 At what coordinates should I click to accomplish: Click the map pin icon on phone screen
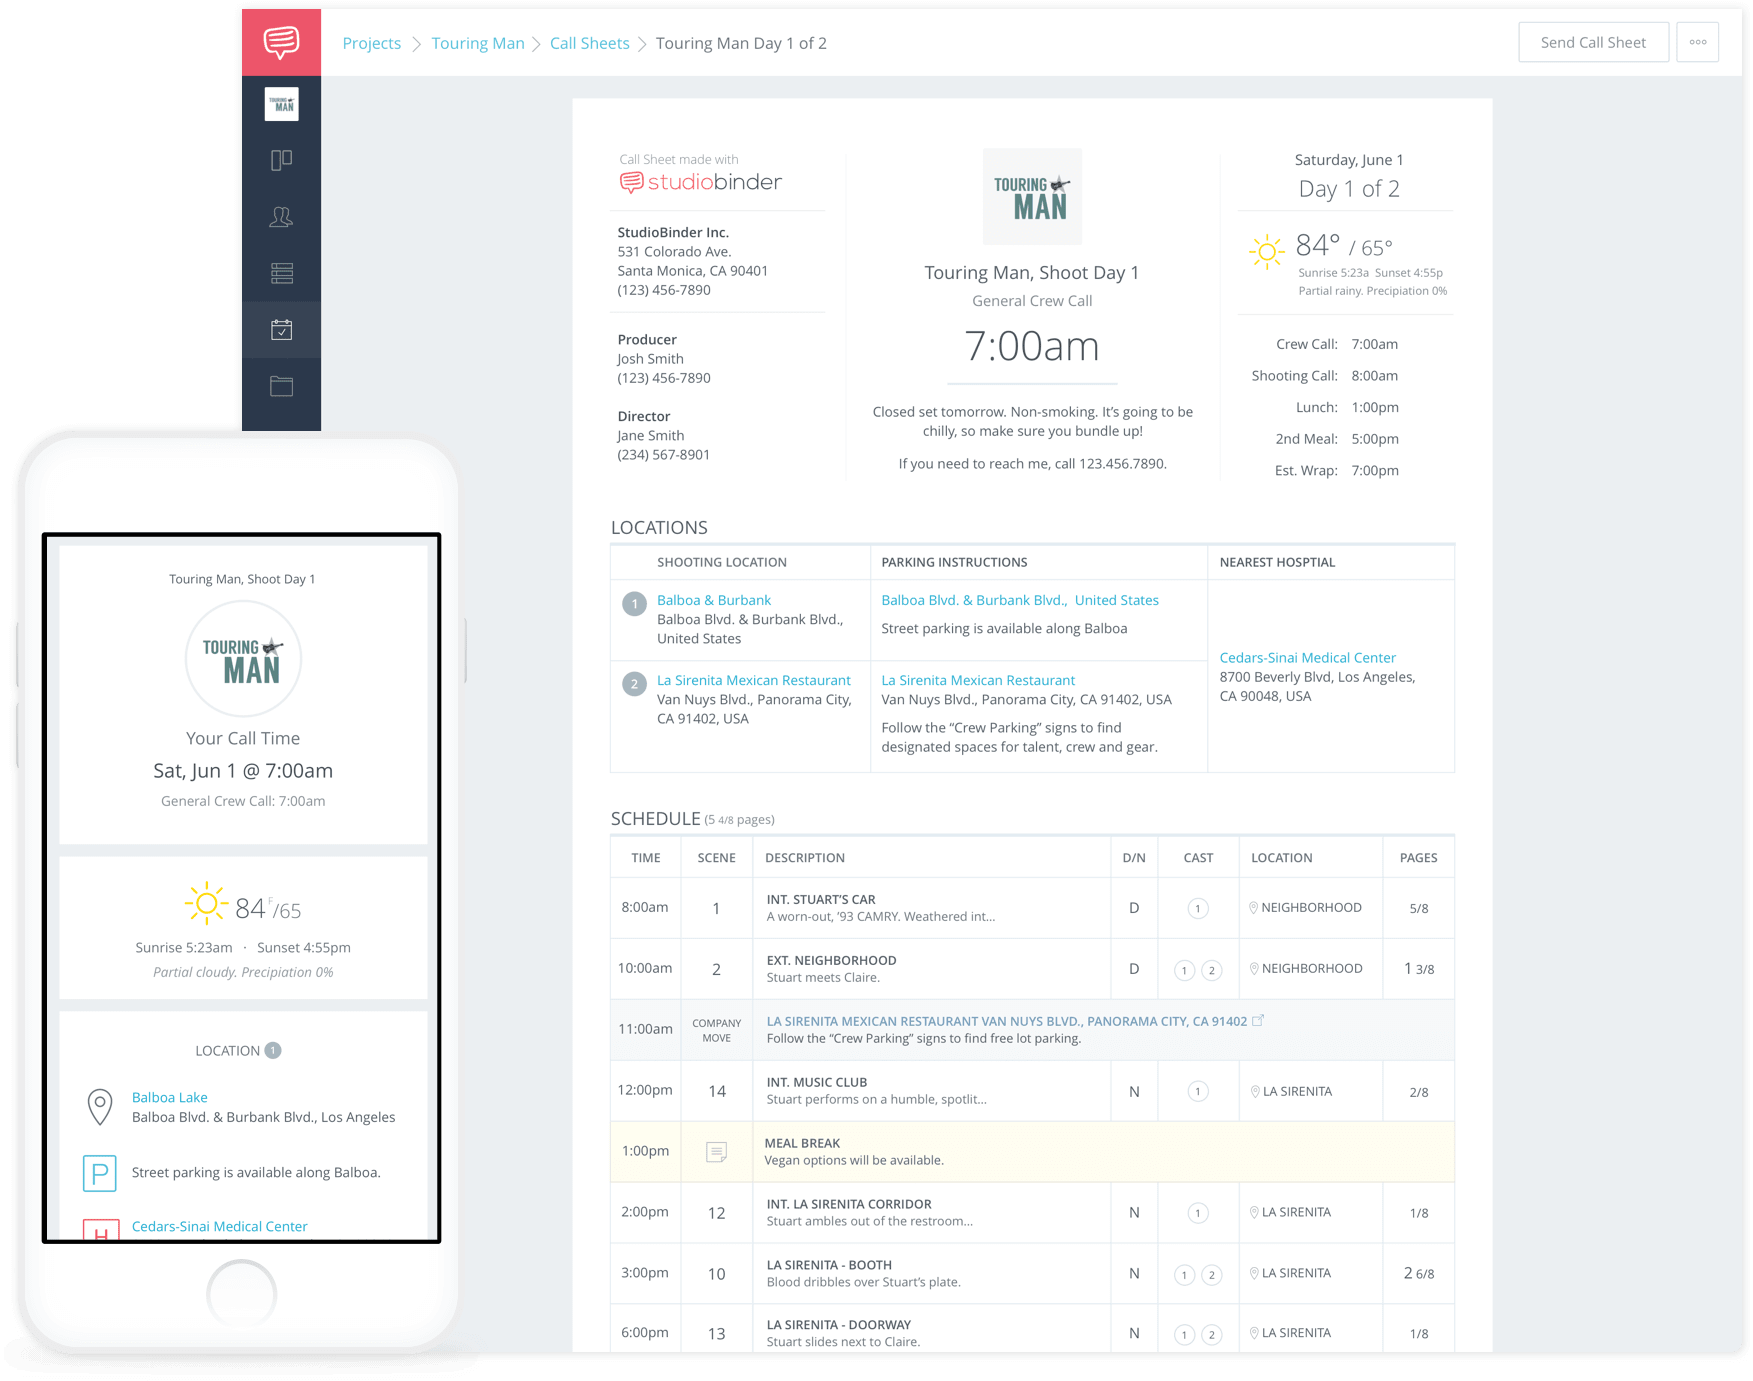pyautogui.click(x=99, y=1107)
